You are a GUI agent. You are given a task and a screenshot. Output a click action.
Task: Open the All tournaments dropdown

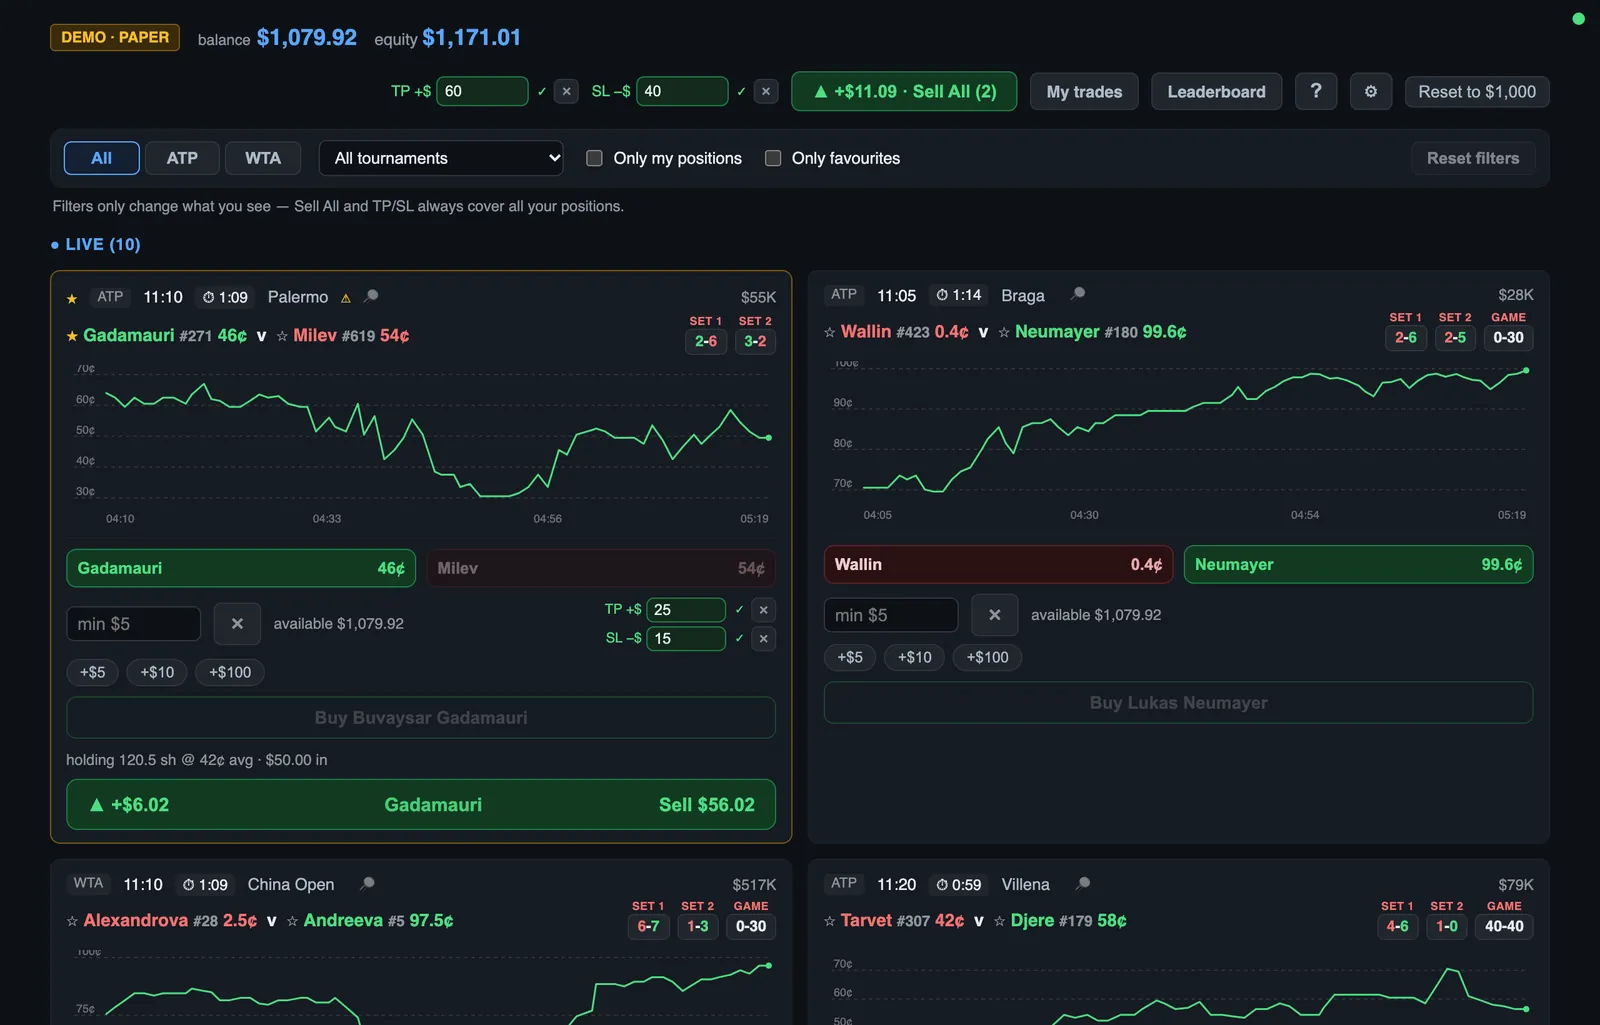(x=441, y=158)
